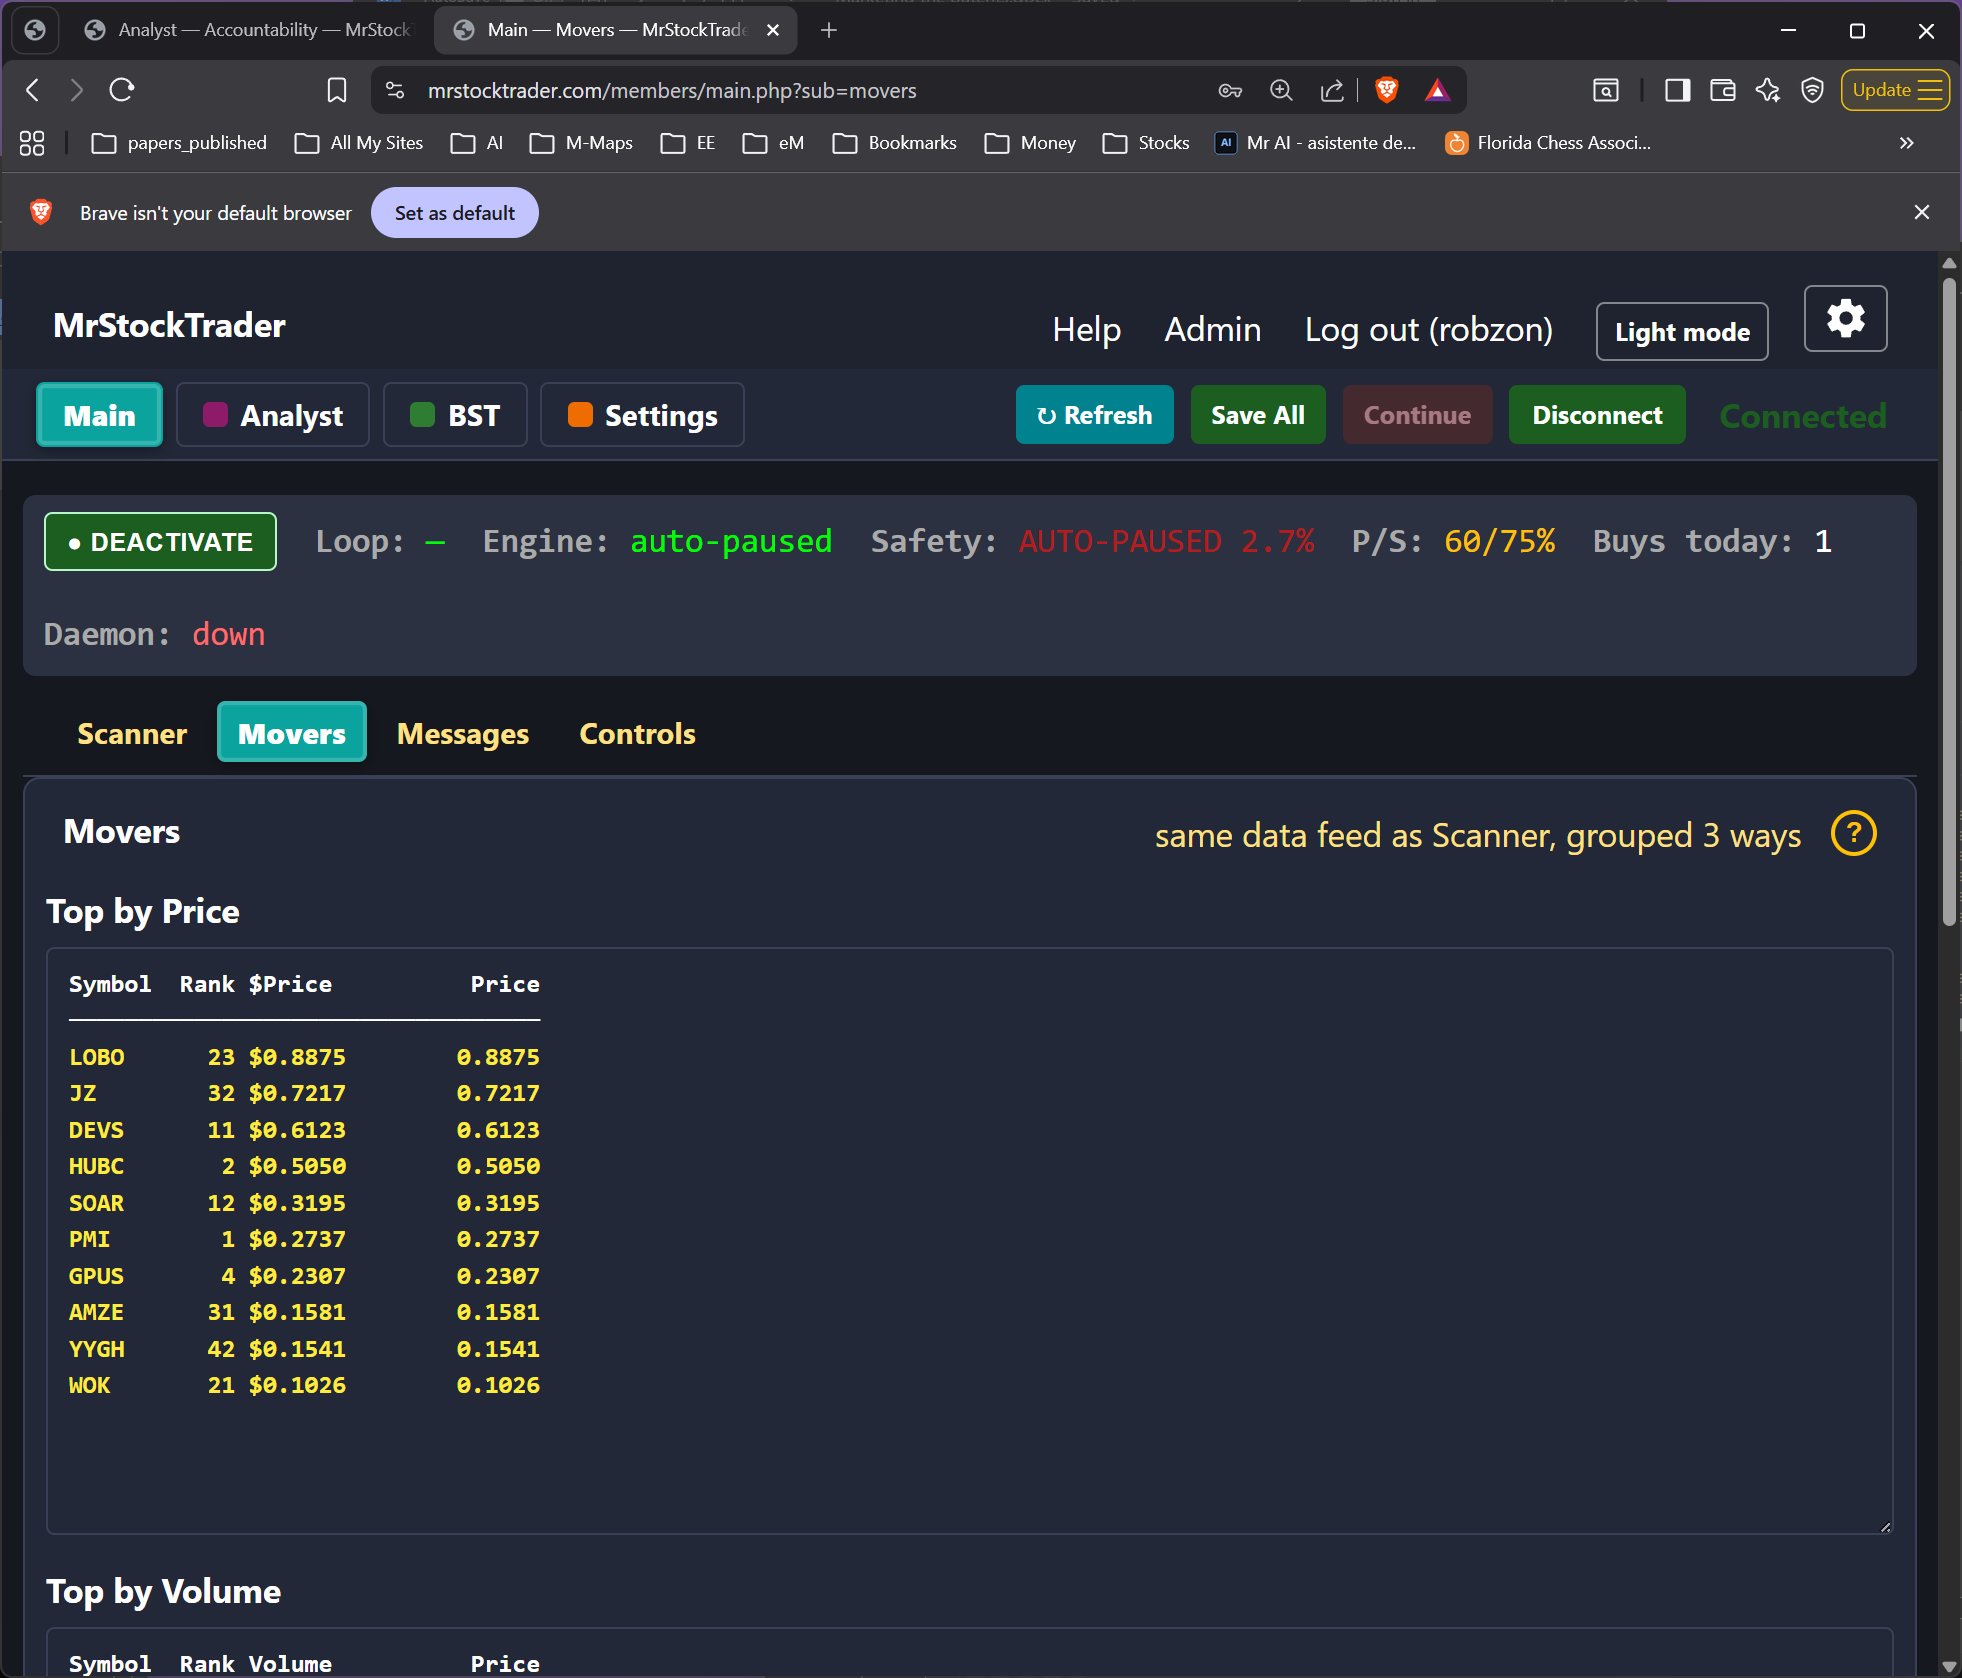
Task: Toggle the browser sidebar panel icon
Action: point(1677,90)
